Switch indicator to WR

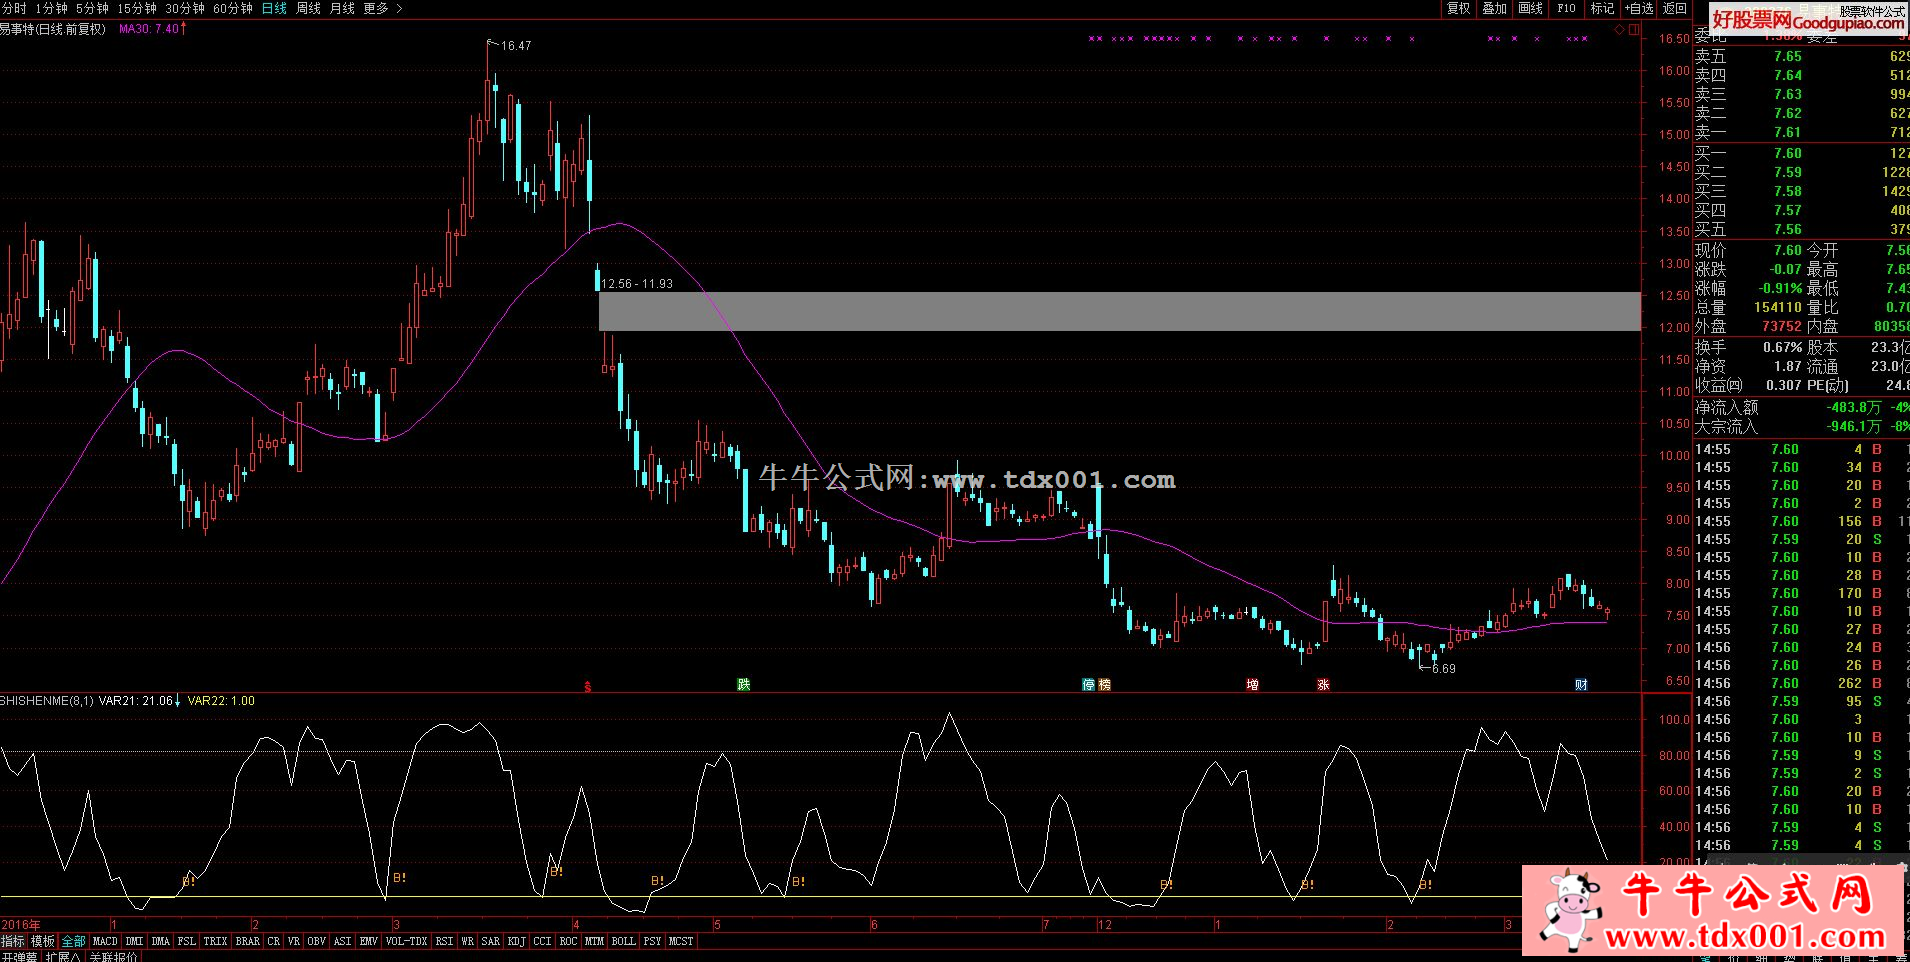[468, 941]
